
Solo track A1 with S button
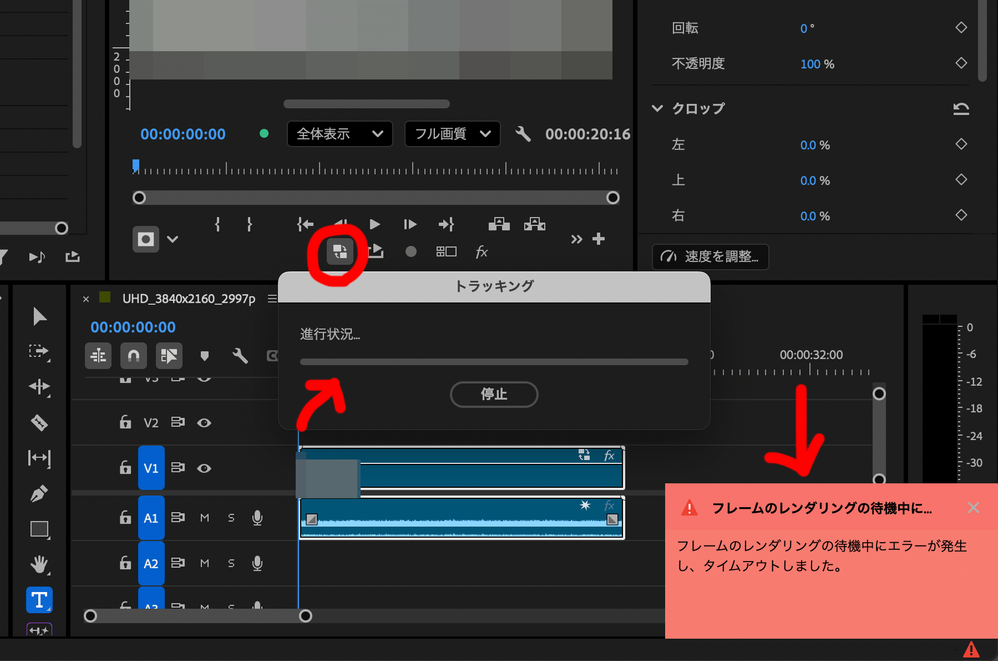[x=231, y=518]
